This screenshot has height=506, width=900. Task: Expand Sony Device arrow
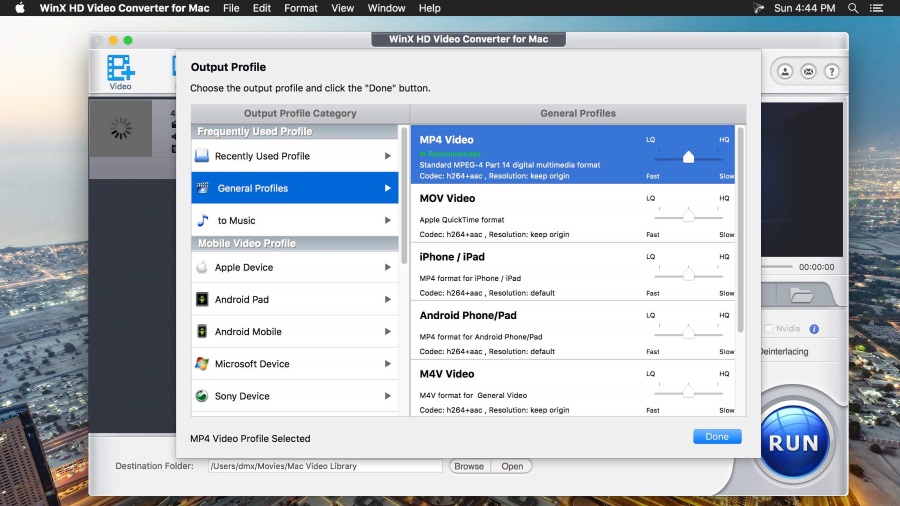388,396
